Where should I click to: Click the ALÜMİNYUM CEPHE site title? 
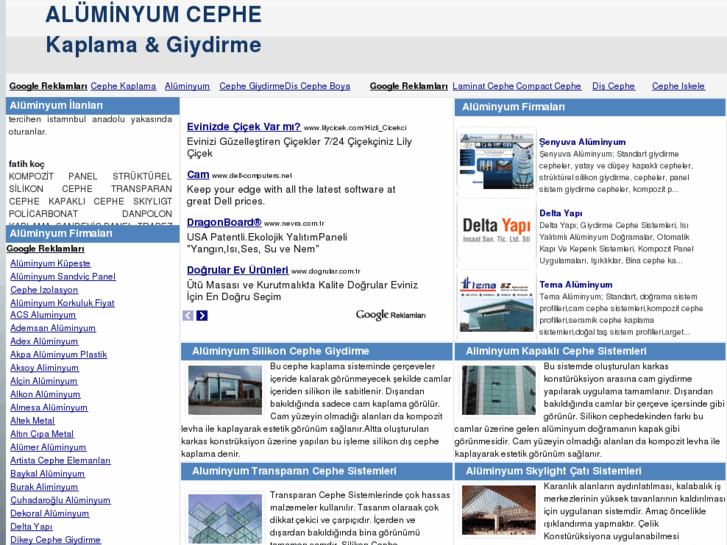(153, 14)
